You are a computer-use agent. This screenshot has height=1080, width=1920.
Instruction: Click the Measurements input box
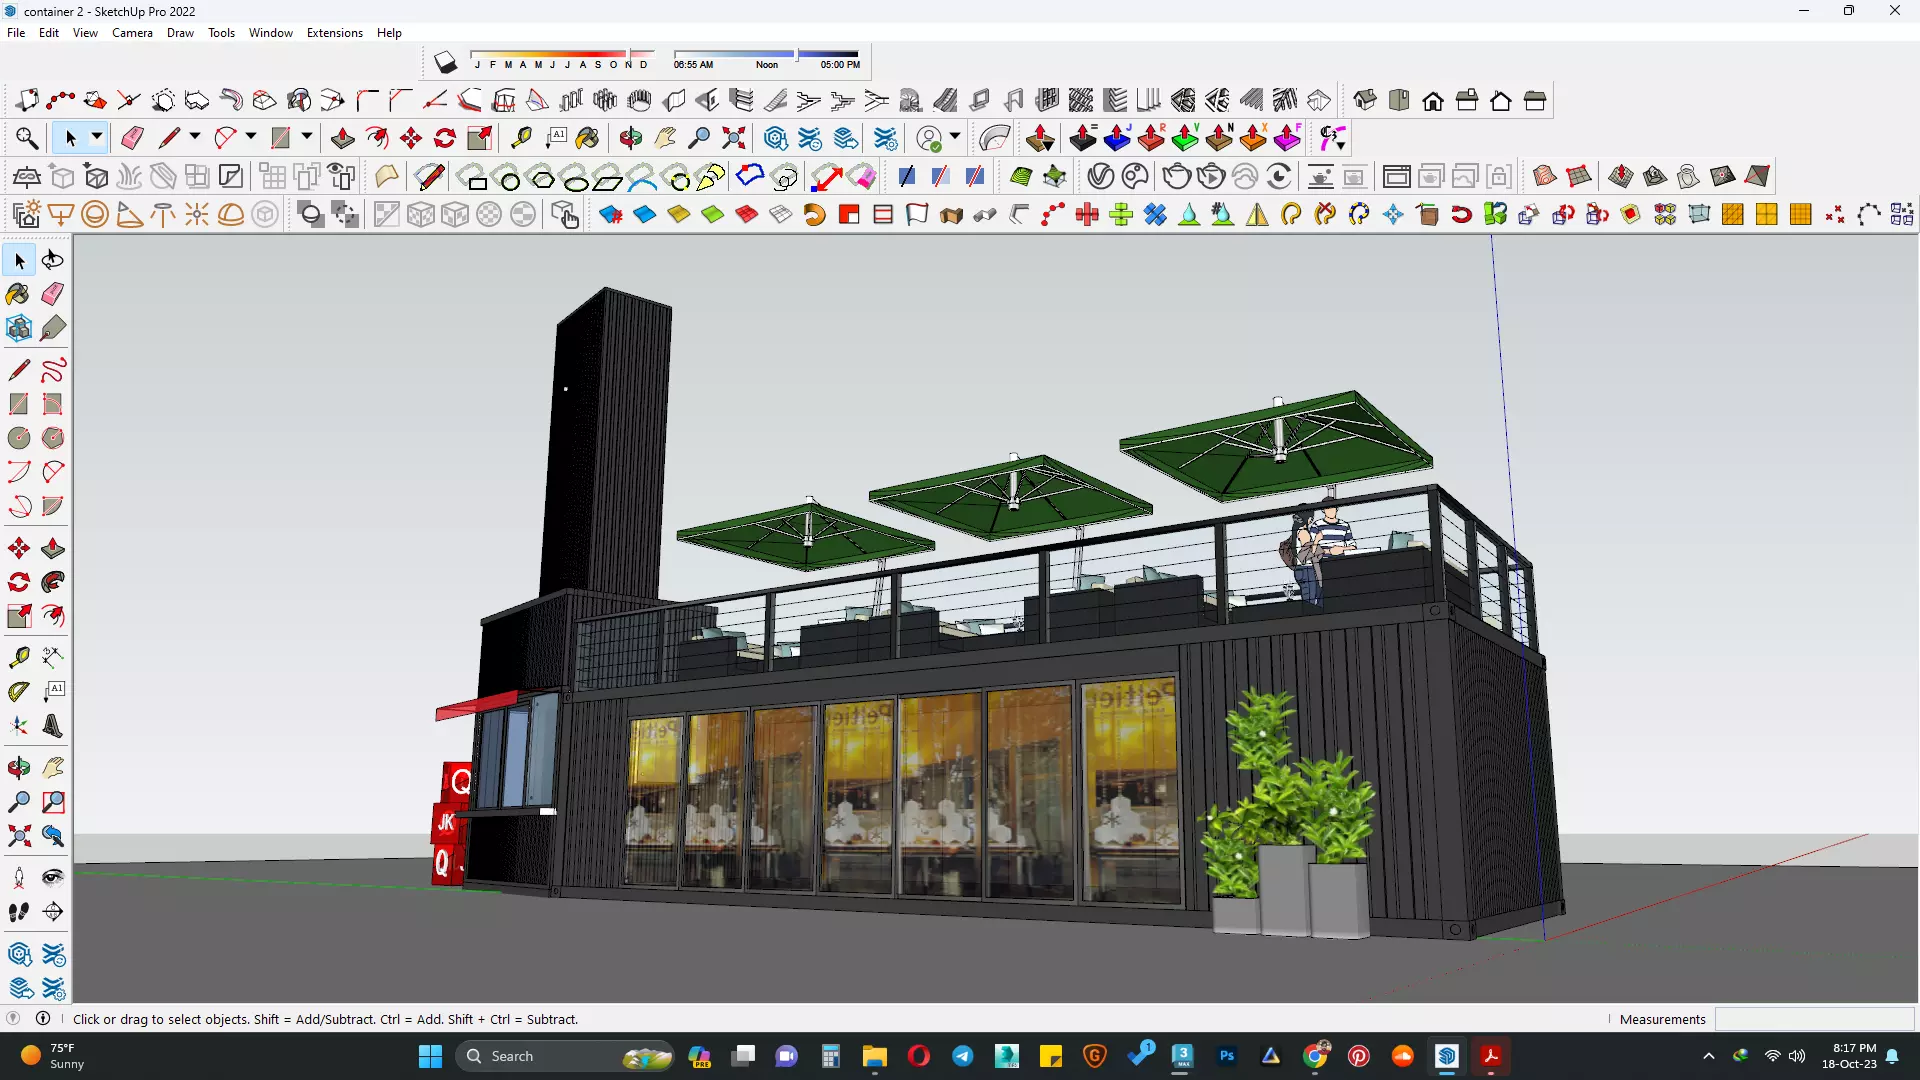tap(1813, 1019)
